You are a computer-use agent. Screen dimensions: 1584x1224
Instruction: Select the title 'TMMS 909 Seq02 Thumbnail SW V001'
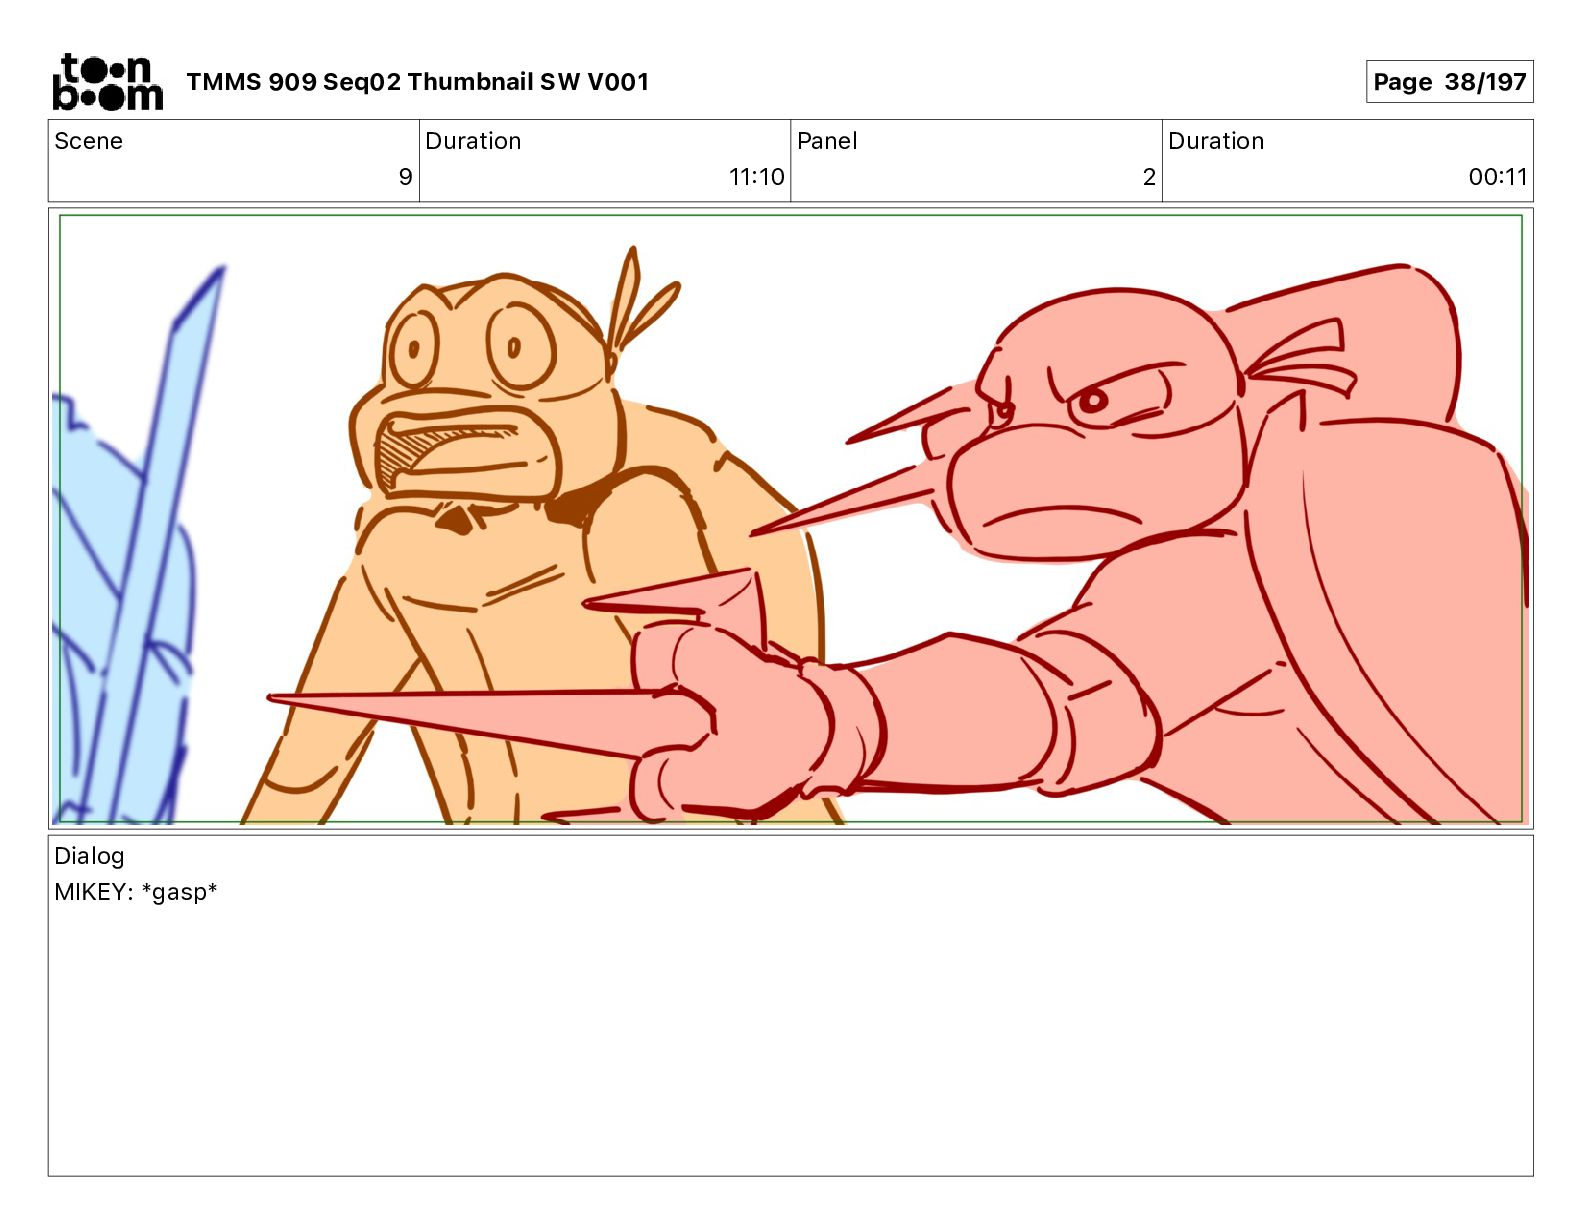(x=417, y=82)
